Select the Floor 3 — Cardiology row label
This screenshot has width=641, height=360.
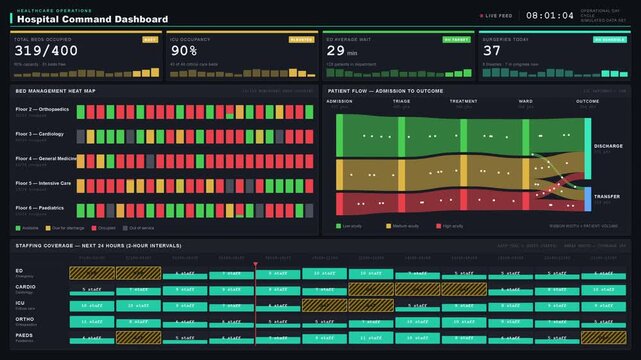[40, 134]
